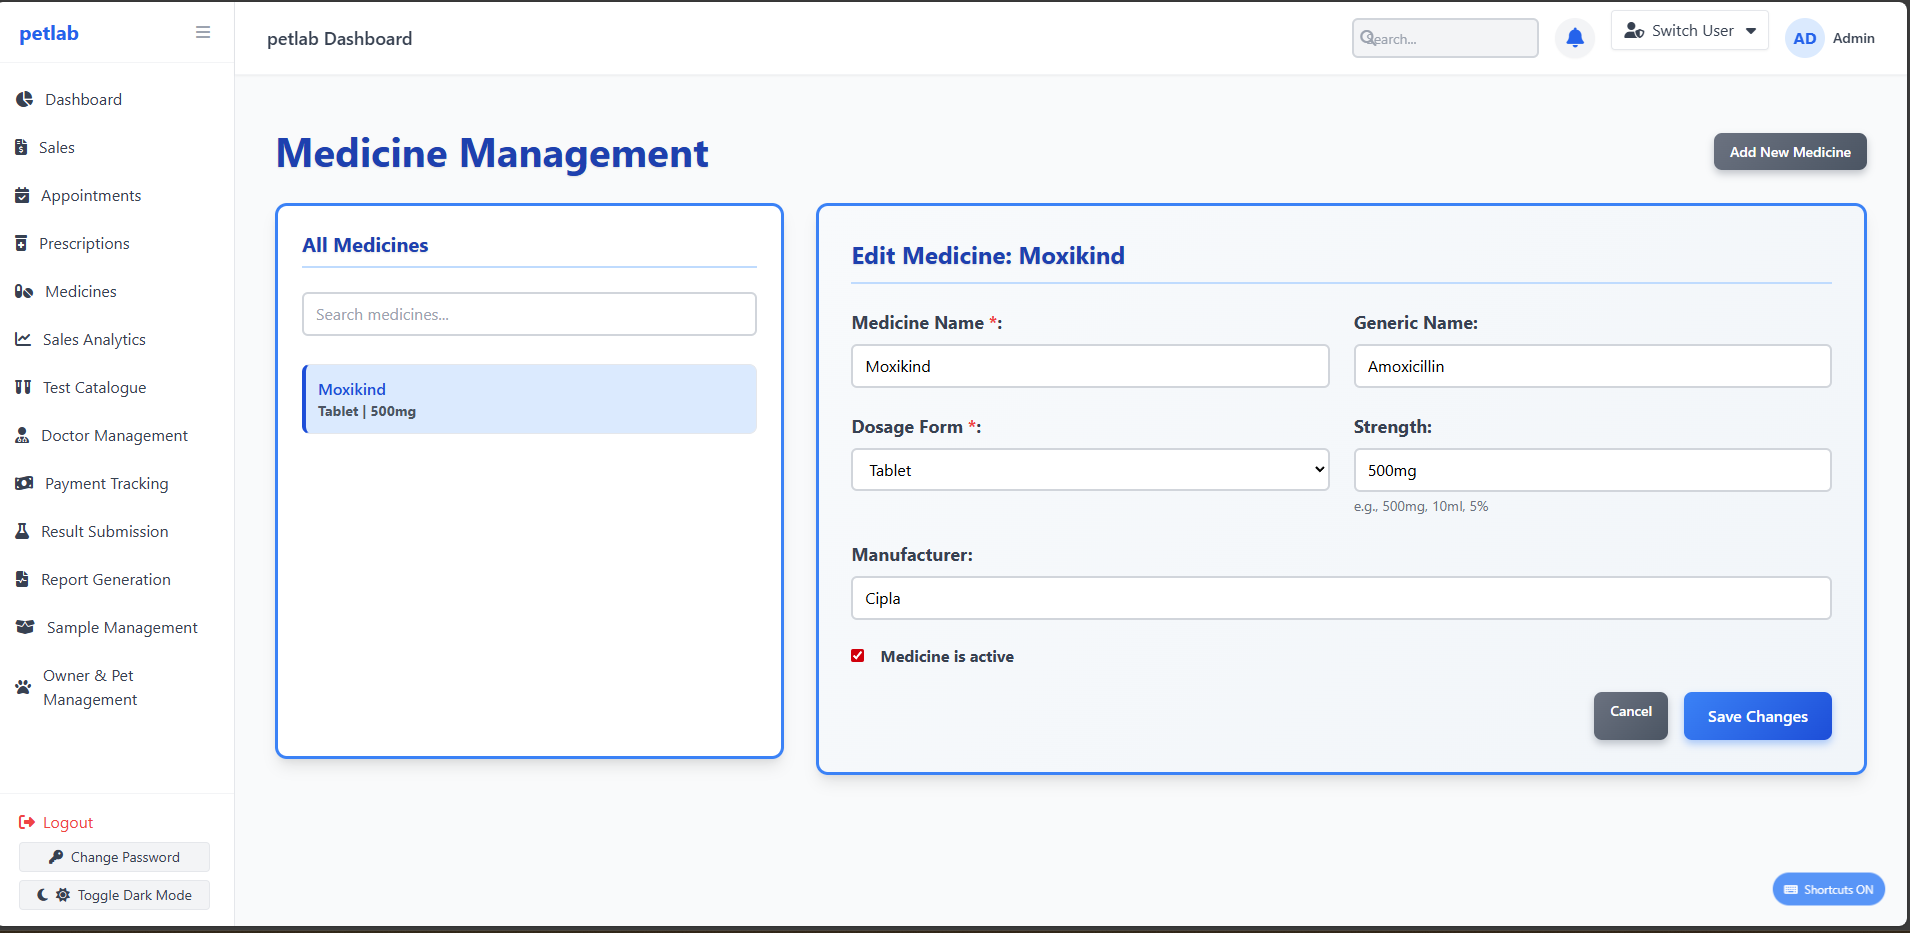
Task: Go to the Appointments menu item
Action: pyautogui.click(x=90, y=195)
